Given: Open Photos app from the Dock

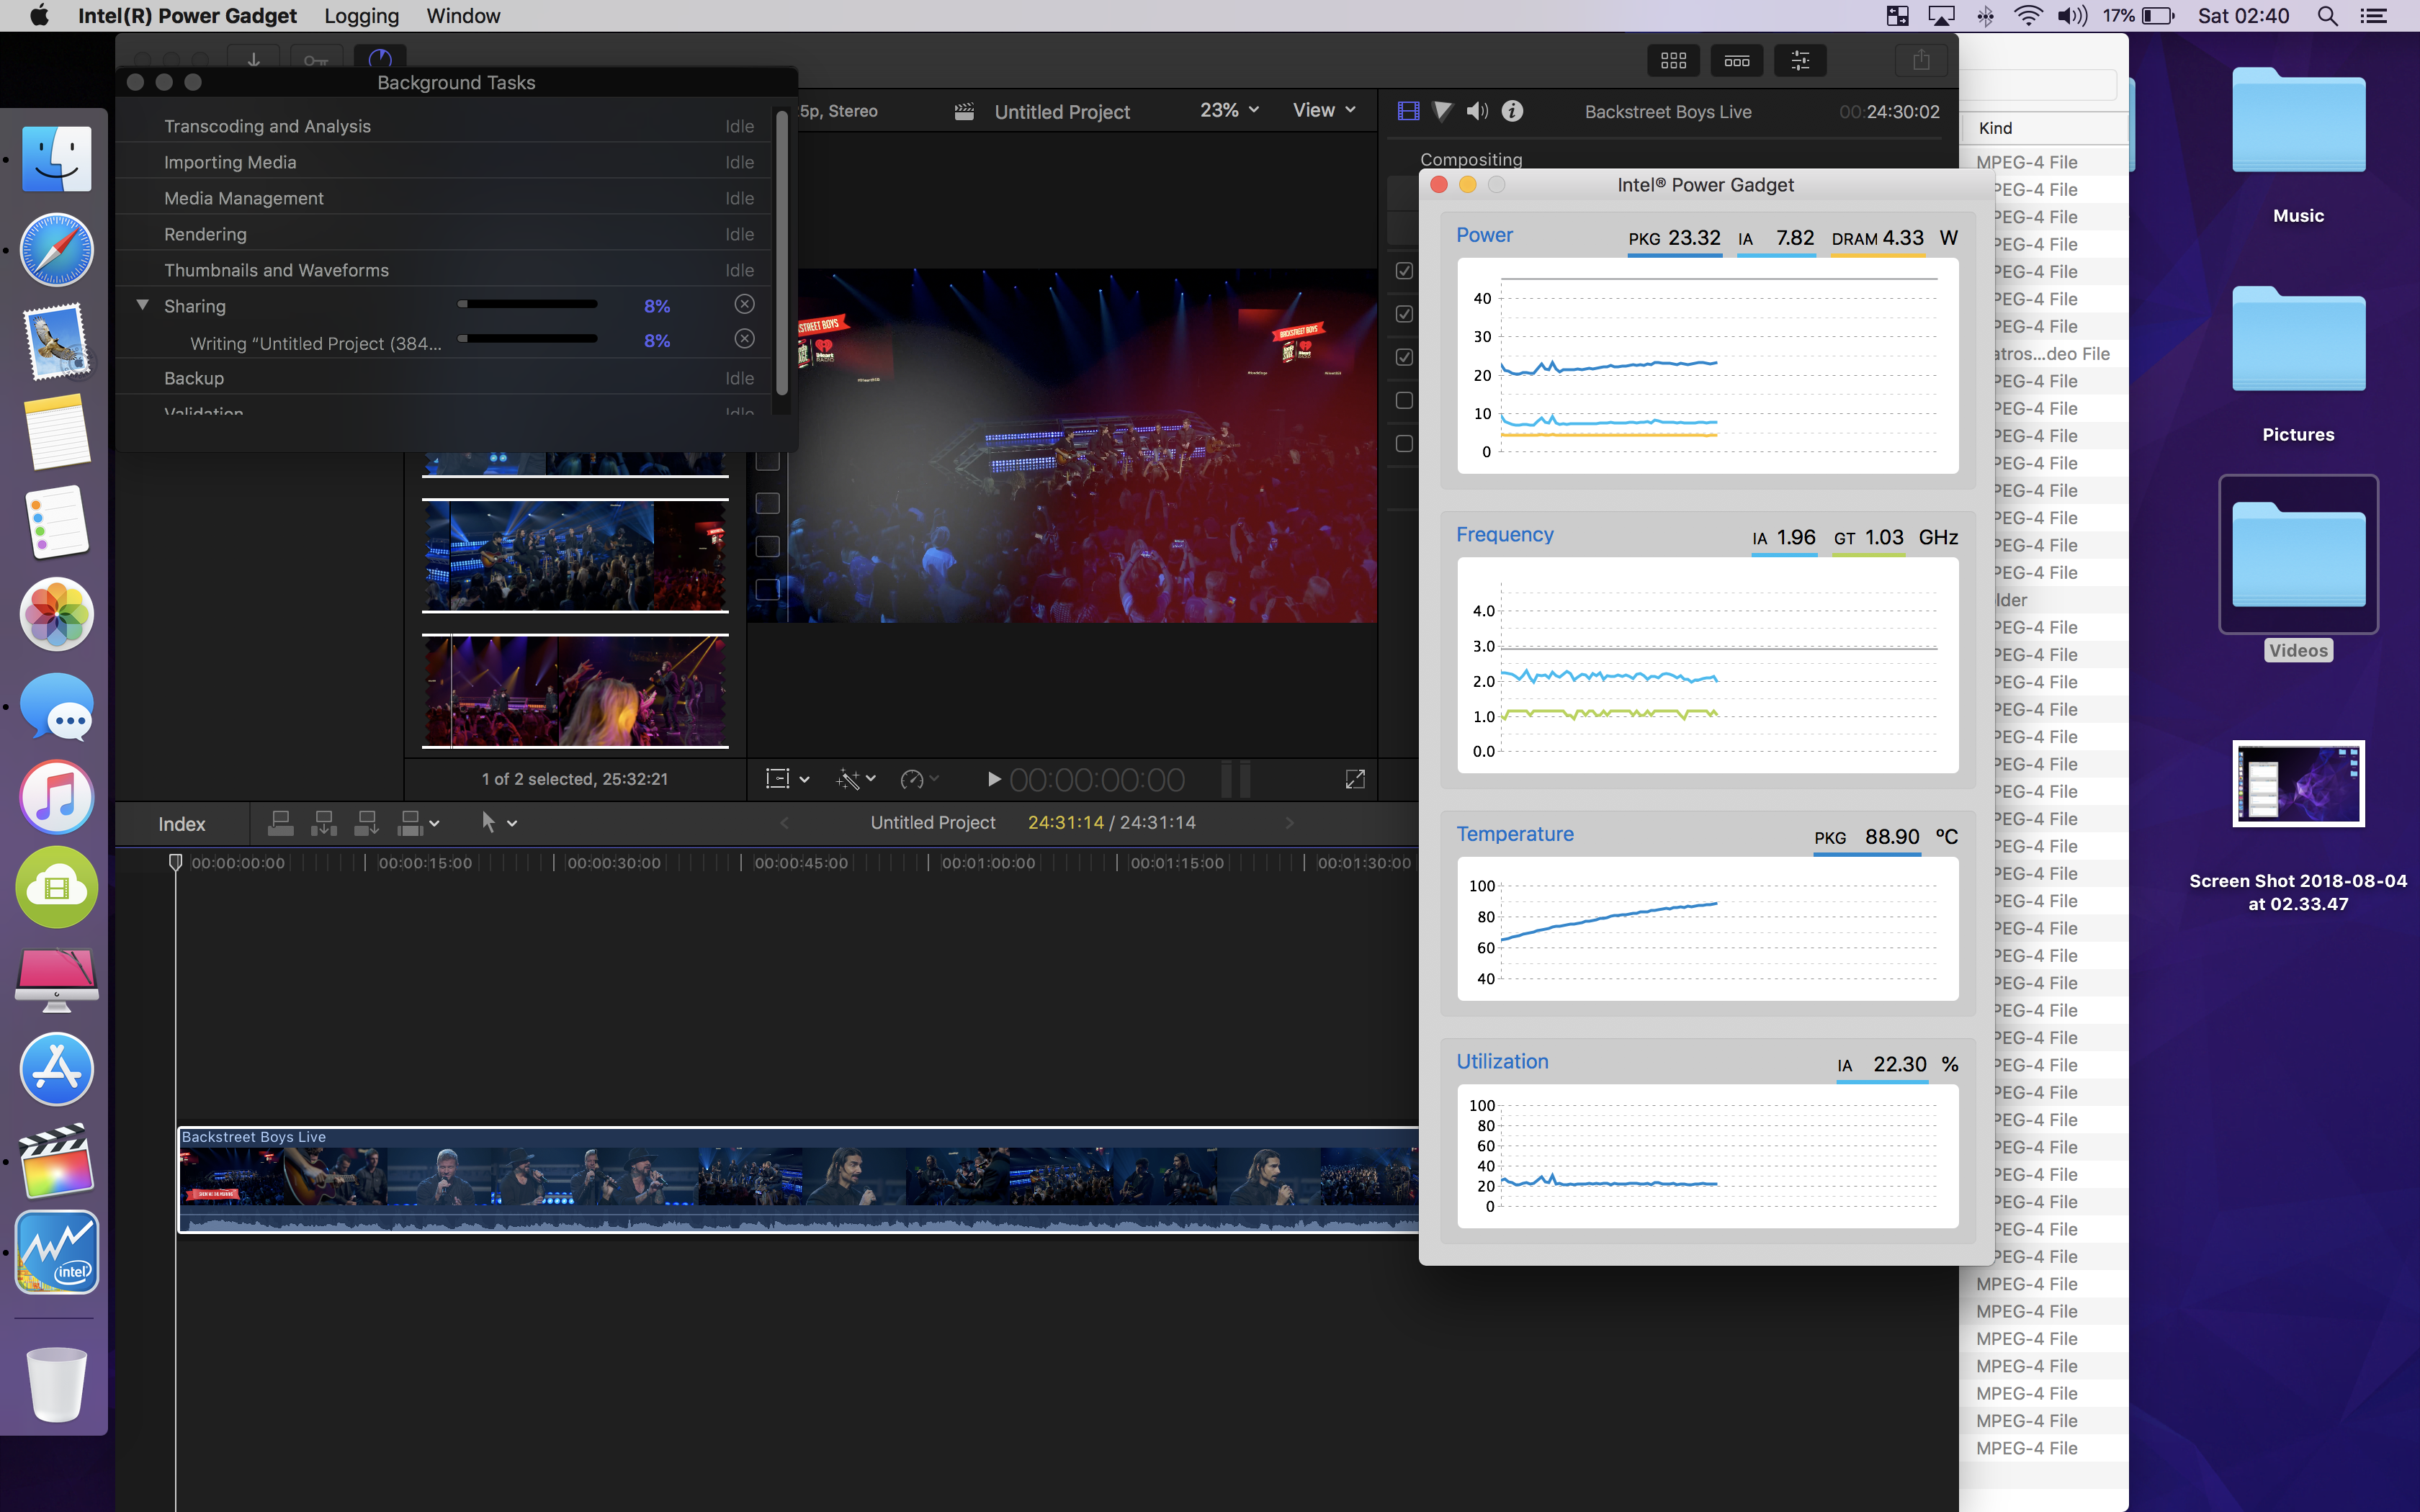Looking at the screenshot, I should pos(57,614).
